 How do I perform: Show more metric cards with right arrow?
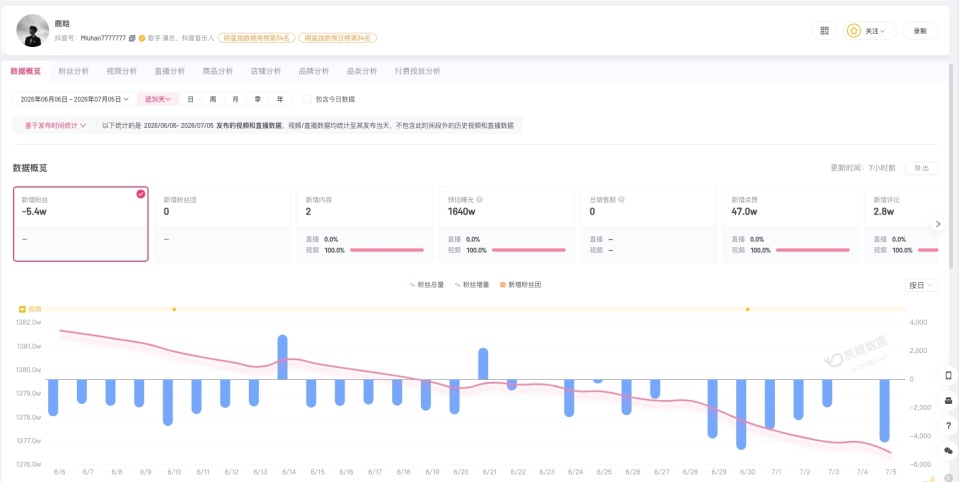point(938,224)
